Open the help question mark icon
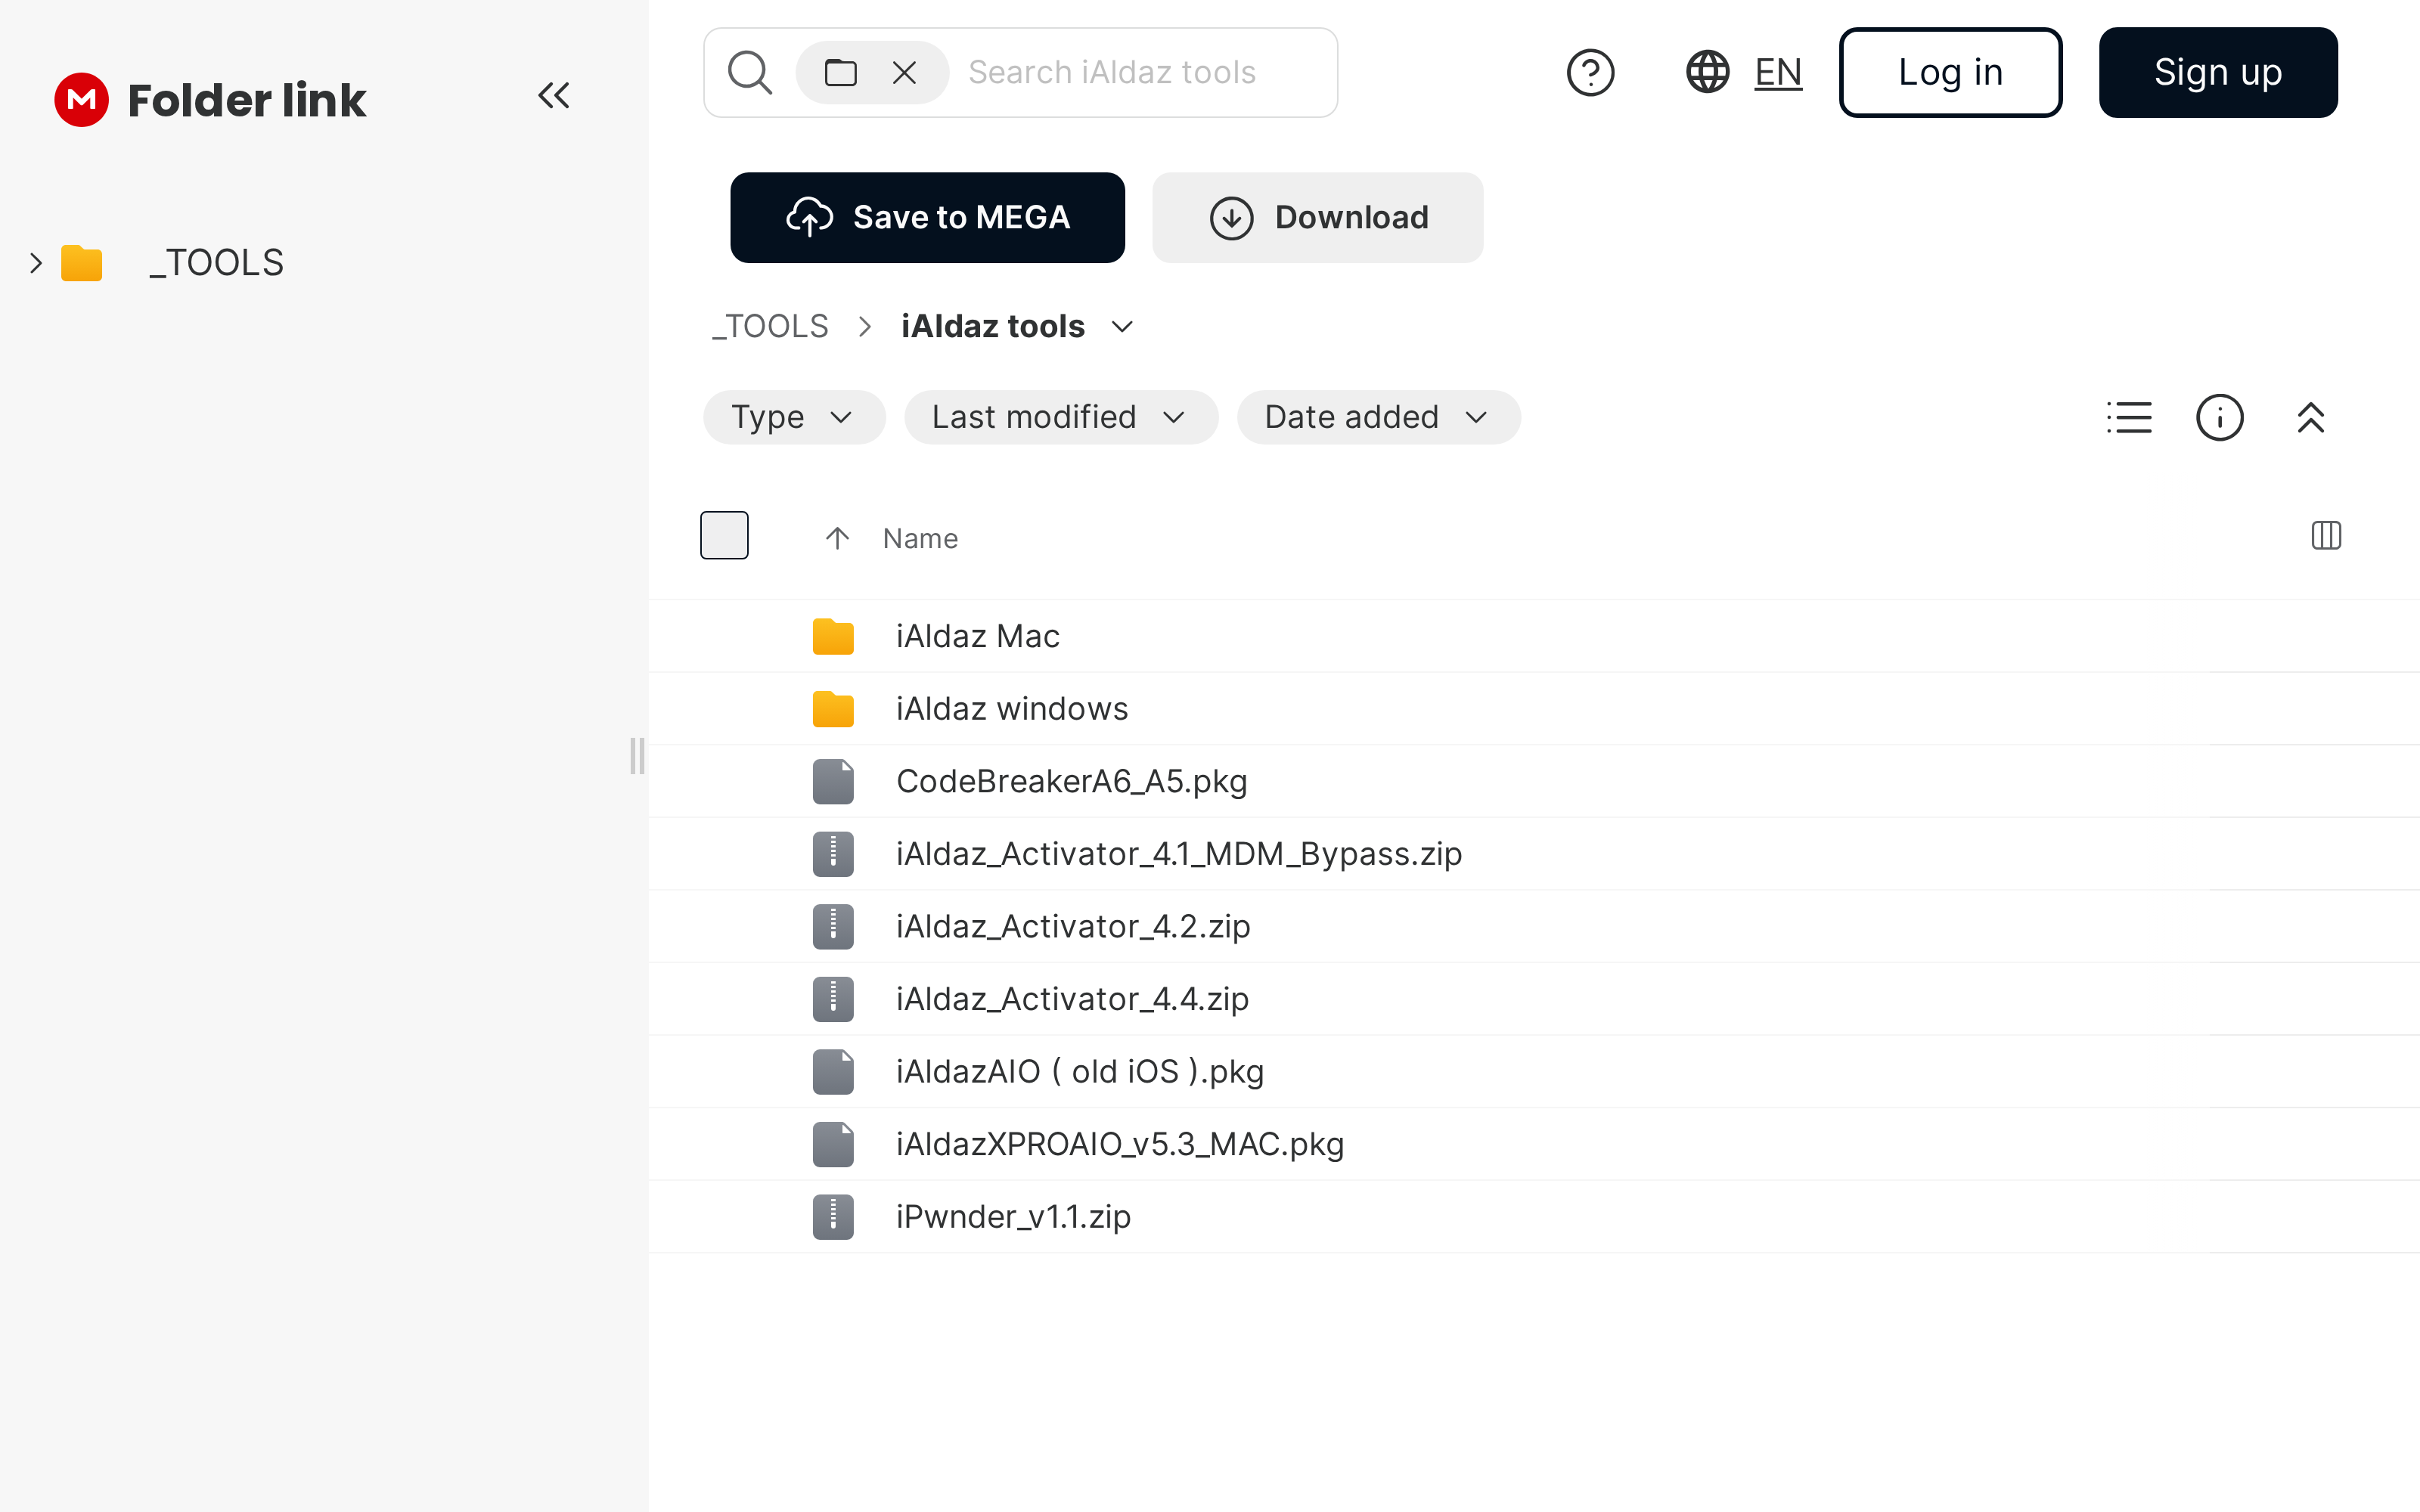2420x1512 pixels. coord(1590,72)
